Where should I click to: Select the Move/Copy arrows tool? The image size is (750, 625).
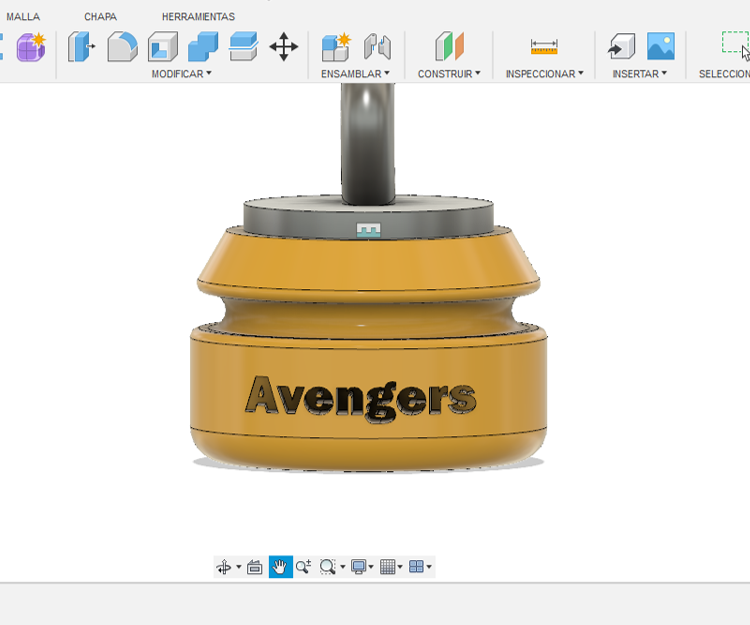284,46
